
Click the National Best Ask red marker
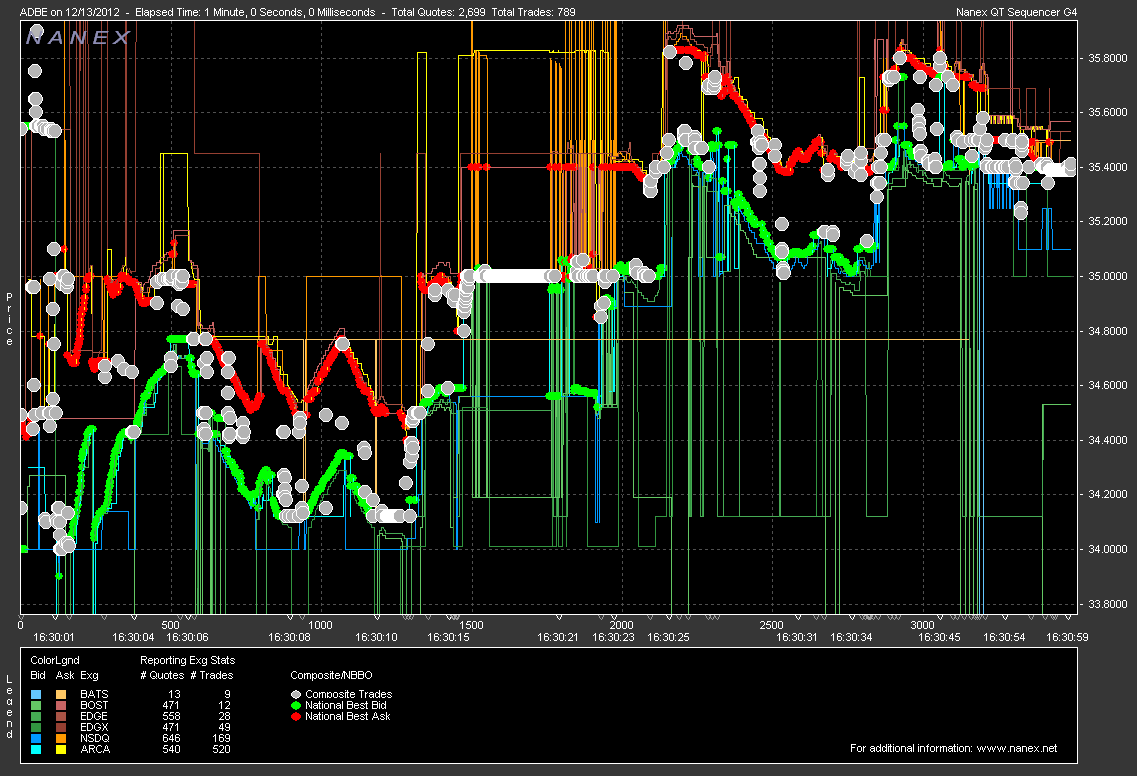click(296, 717)
